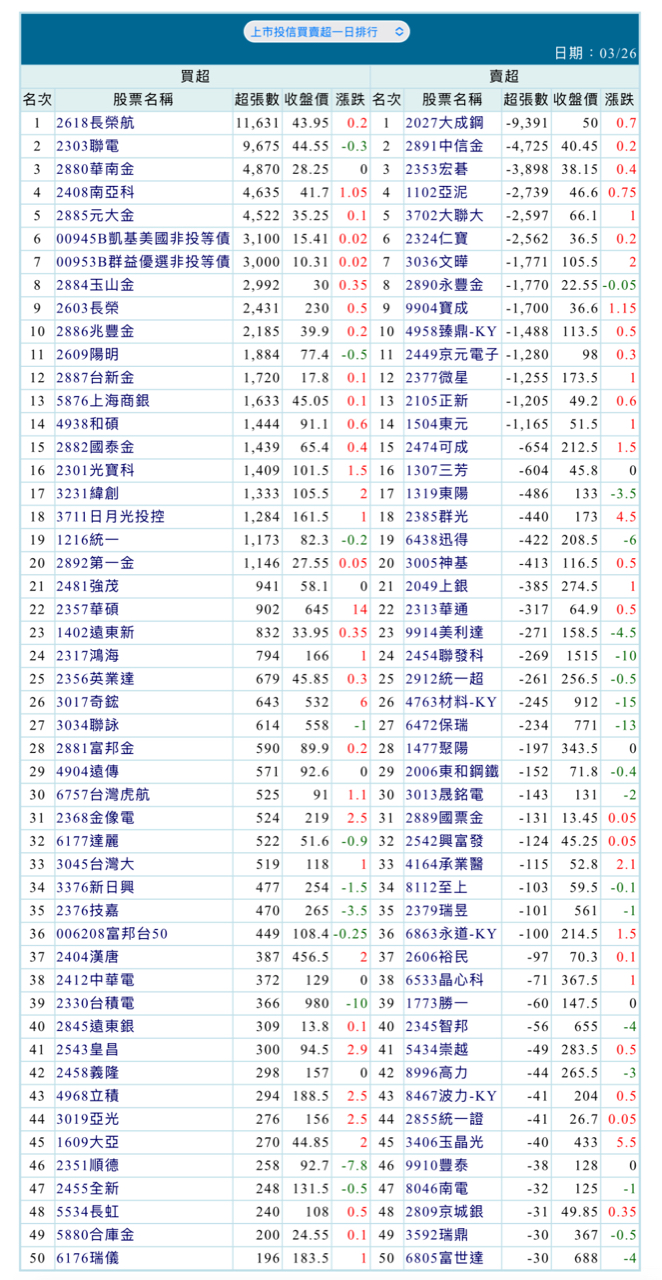This screenshot has width=662, height=1280.
Task: Open stock link 2609陽明
Action: pos(86,354)
